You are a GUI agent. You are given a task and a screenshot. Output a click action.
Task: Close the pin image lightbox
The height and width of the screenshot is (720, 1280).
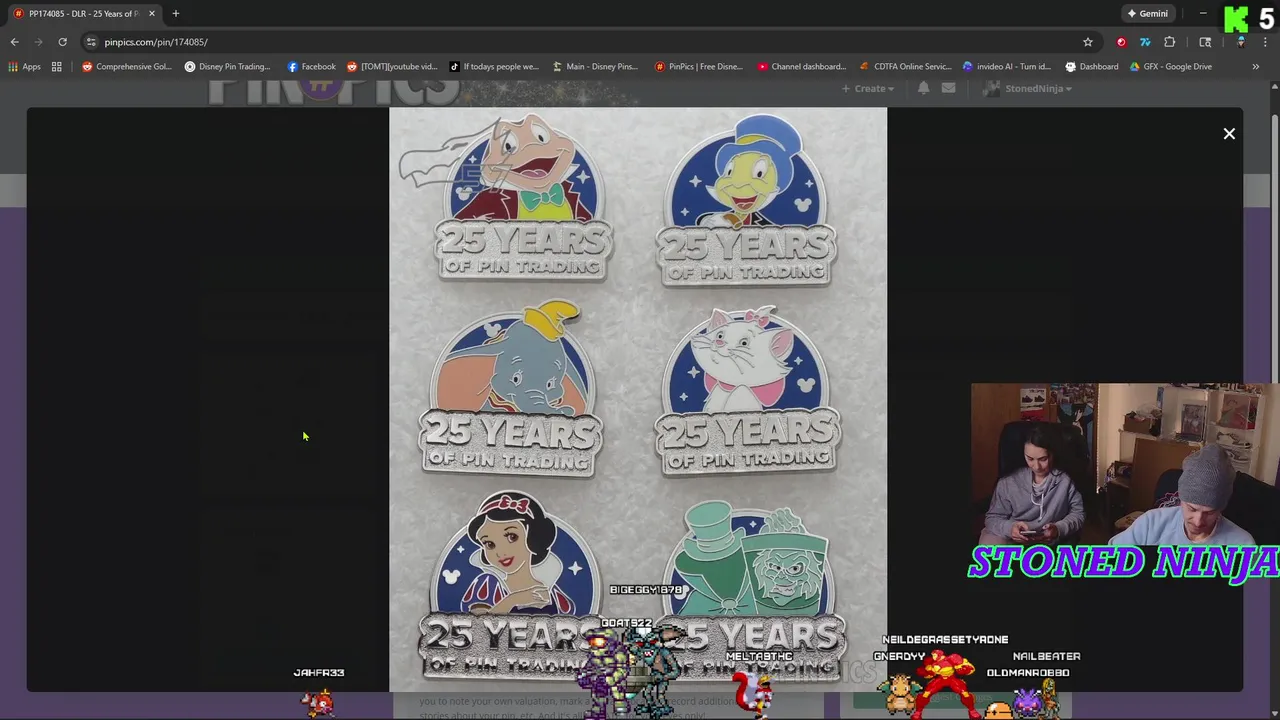[1229, 134]
